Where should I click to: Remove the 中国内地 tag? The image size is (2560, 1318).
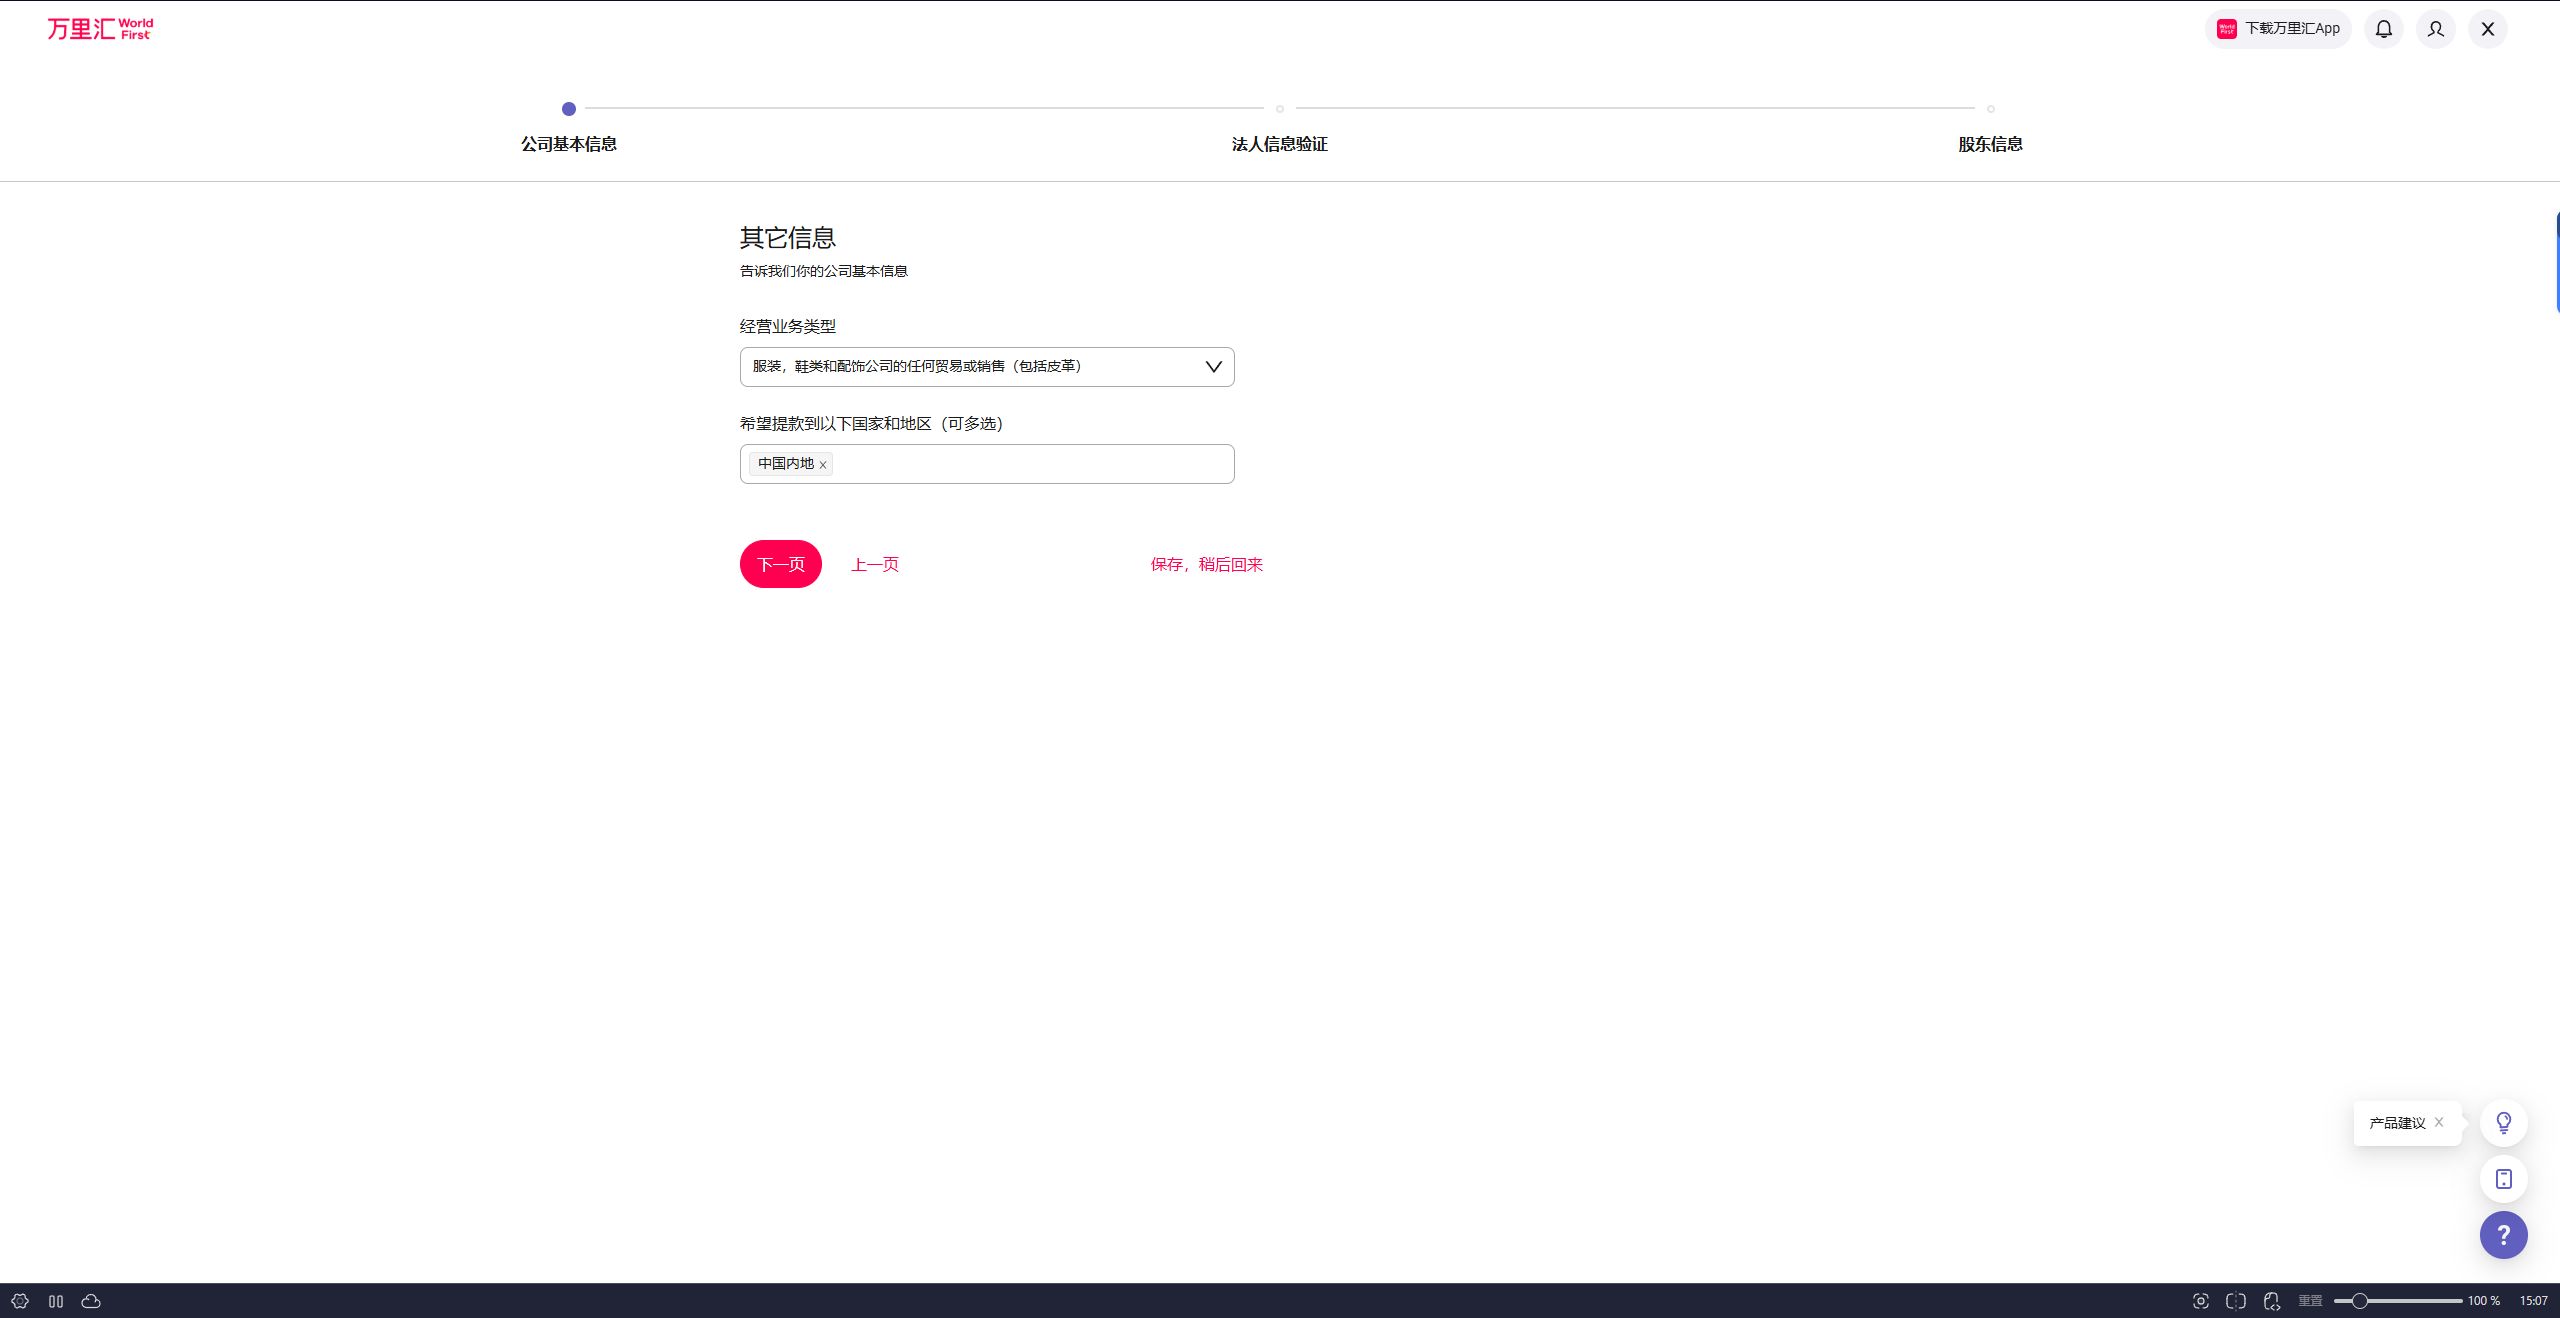pyautogui.click(x=823, y=465)
